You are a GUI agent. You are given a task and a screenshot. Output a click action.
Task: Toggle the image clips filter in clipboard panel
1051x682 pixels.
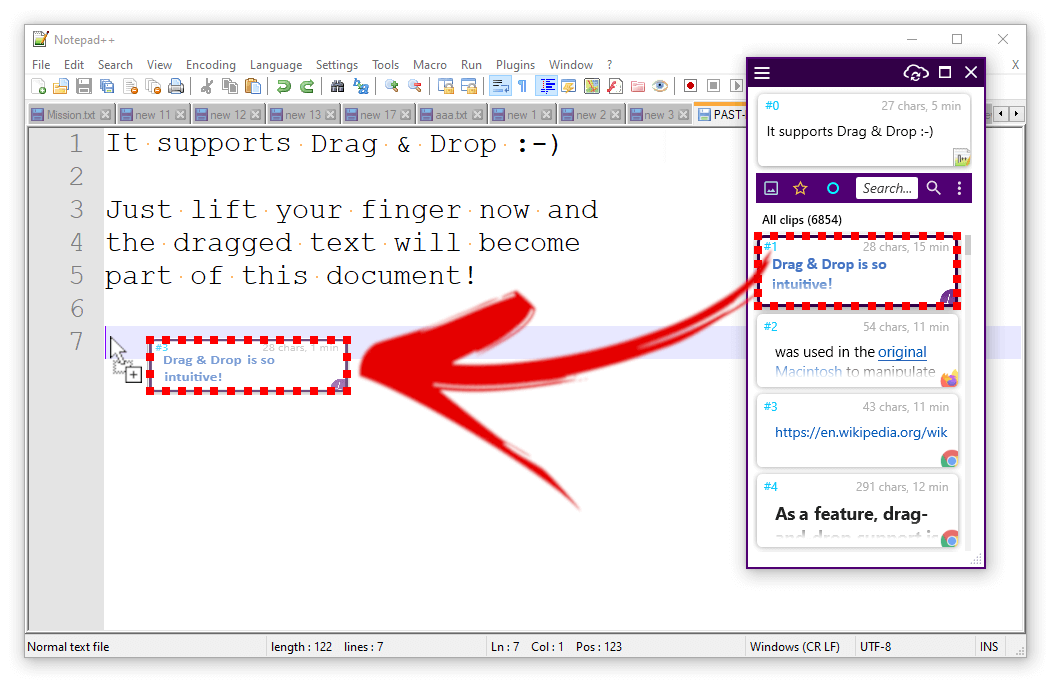click(771, 188)
